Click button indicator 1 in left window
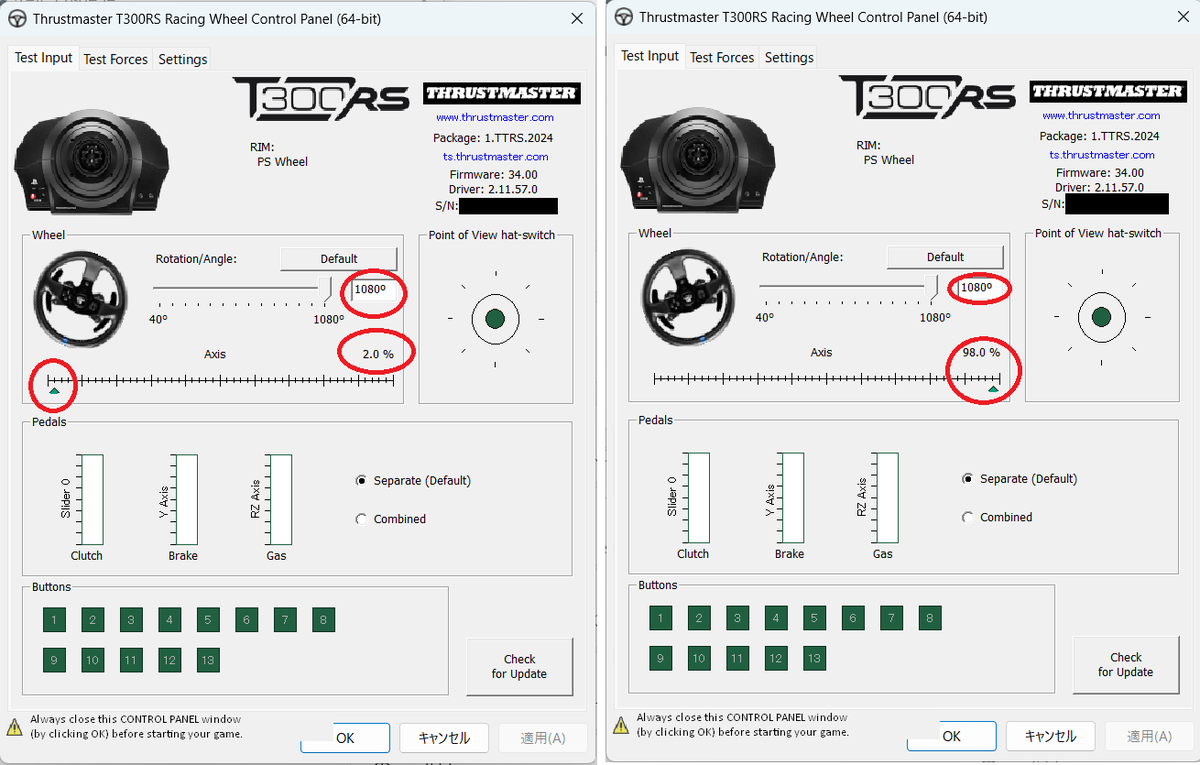1200x765 pixels. coord(54,620)
